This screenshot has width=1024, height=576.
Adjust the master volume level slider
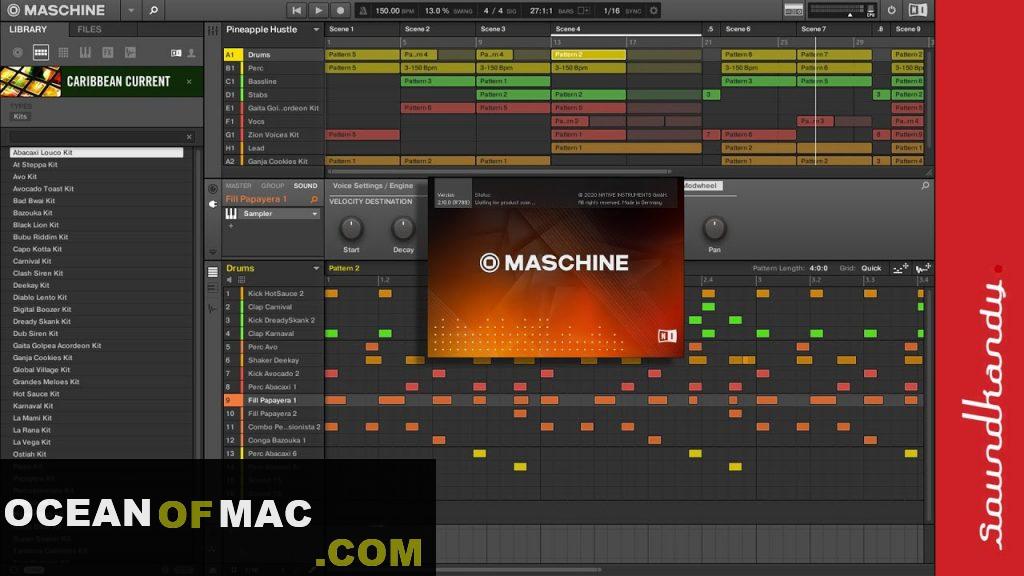click(850, 14)
